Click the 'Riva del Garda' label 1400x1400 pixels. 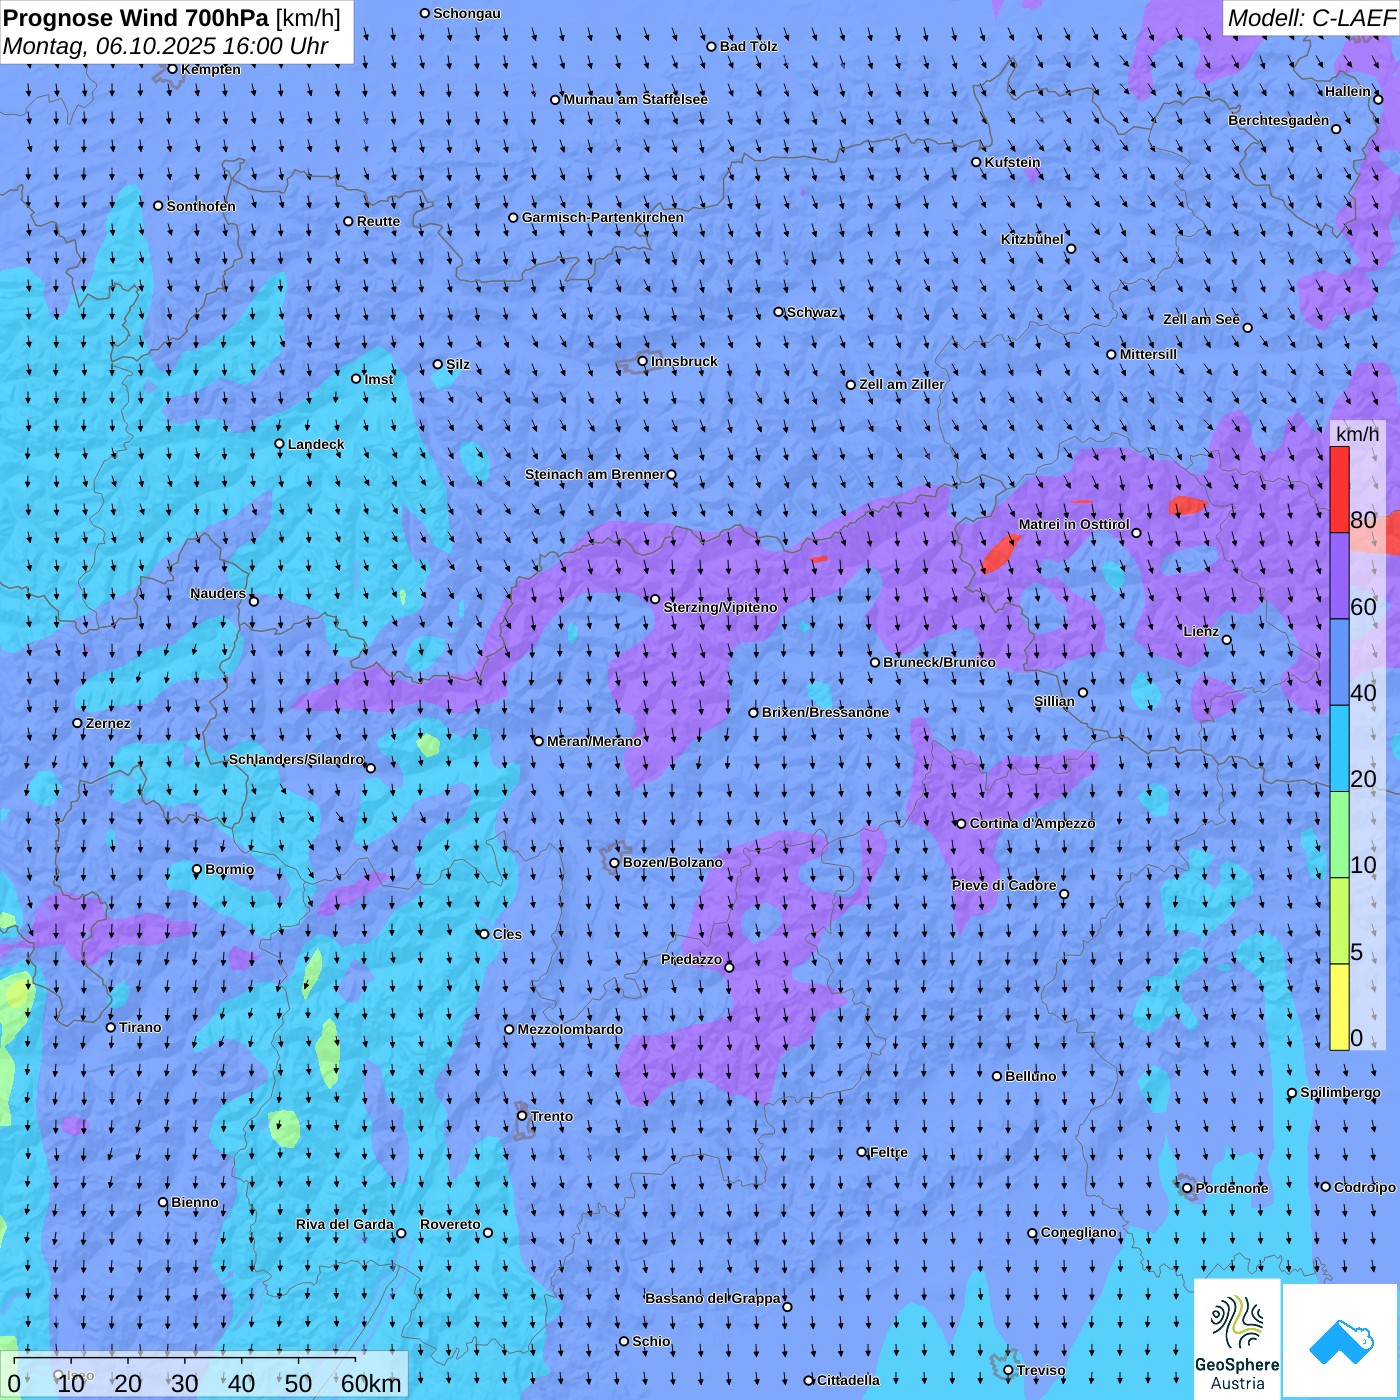coord(345,1224)
